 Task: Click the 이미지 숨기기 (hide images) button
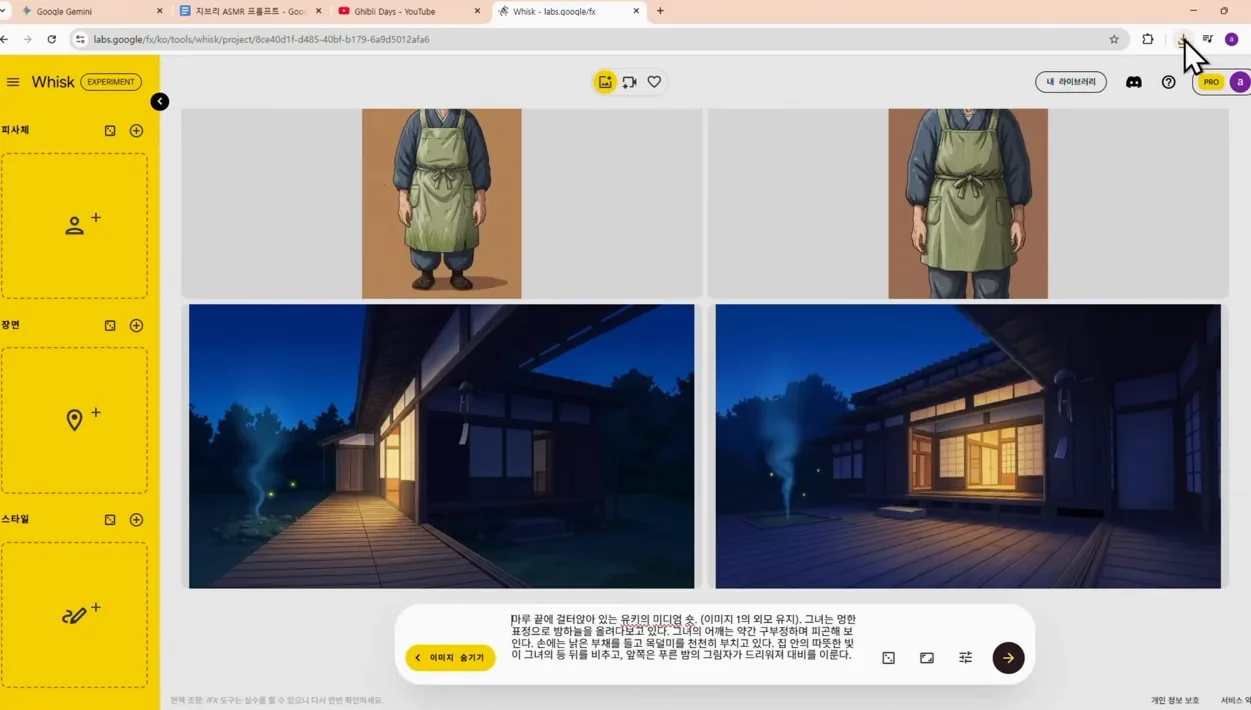[451, 658]
